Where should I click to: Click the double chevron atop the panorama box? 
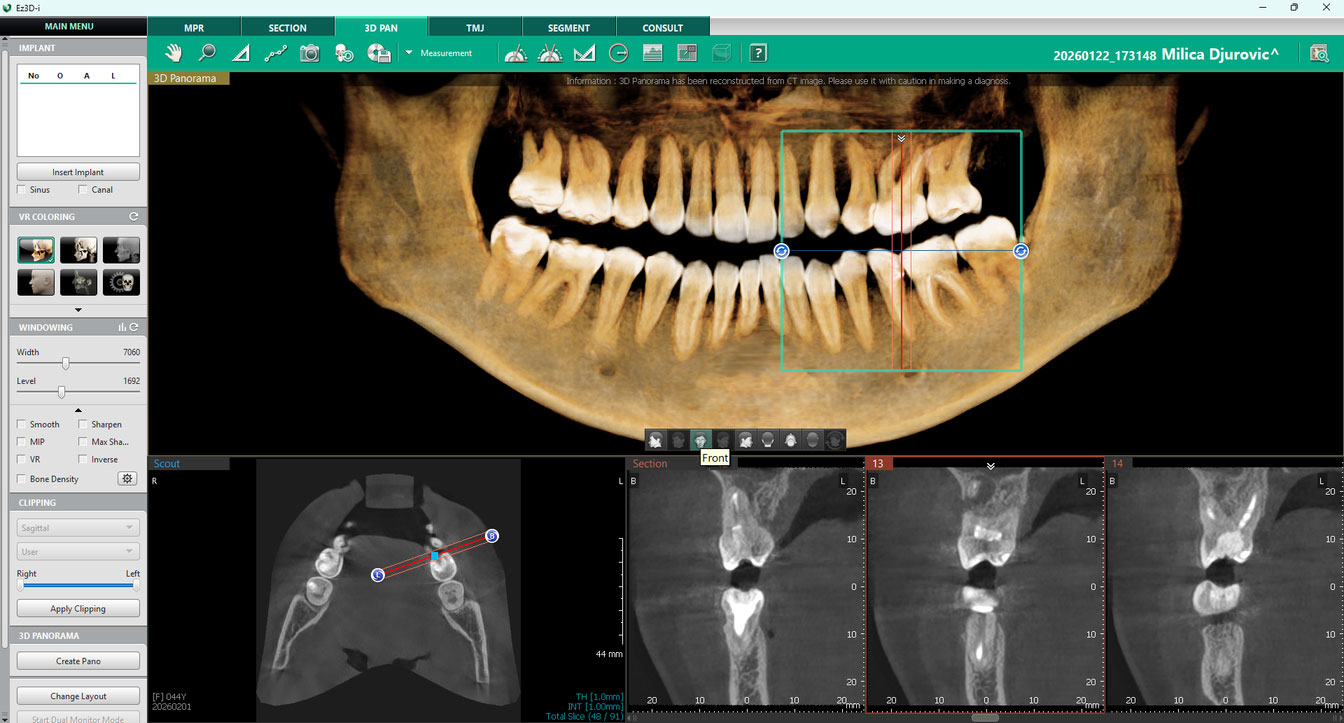[x=901, y=139]
